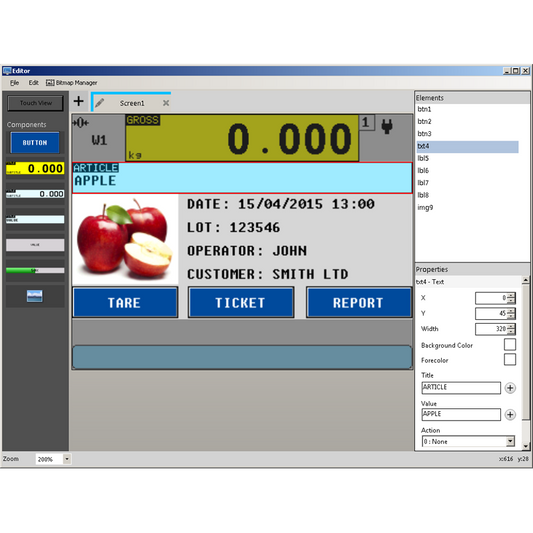
Task: Click the TICKET button on canvas
Action: [241, 303]
